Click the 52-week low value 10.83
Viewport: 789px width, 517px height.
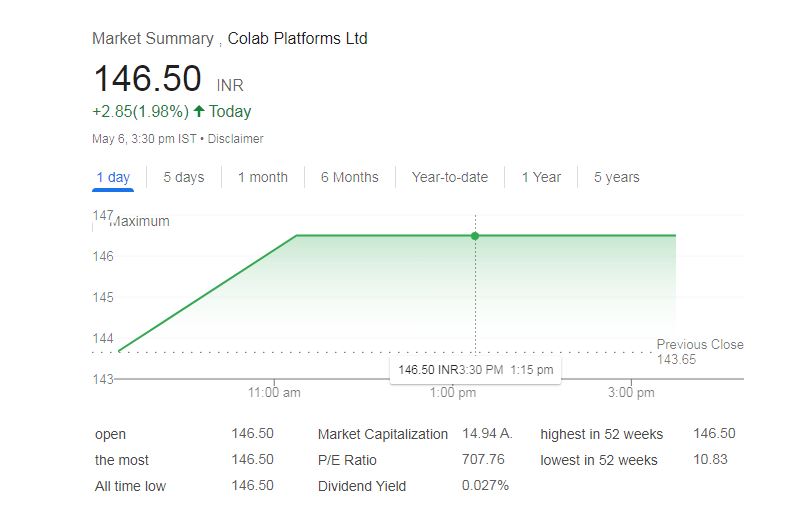tap(711, 459)
